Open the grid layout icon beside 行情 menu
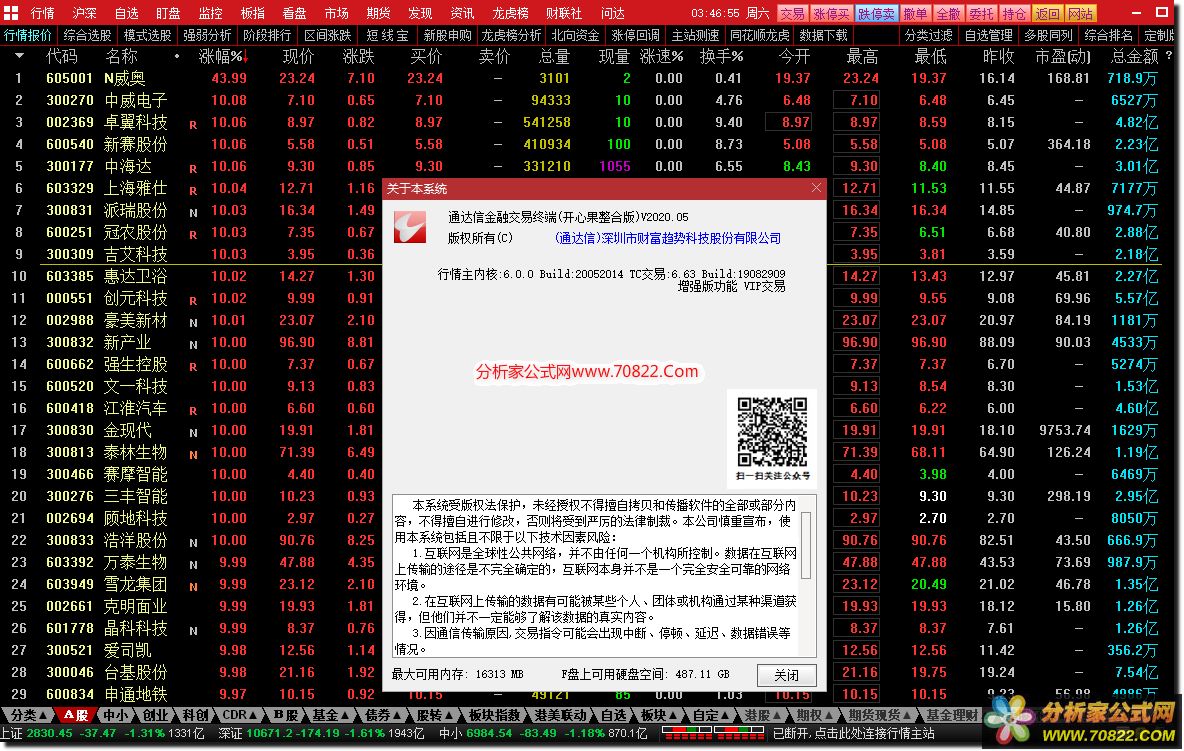 point(11,13)
